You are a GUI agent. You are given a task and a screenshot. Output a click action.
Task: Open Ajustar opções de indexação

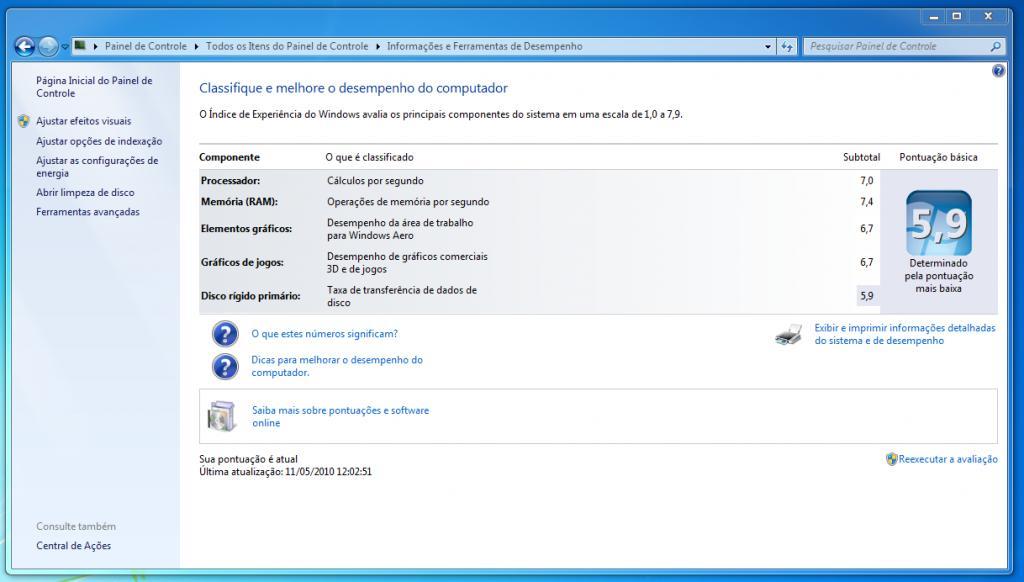[99, 141]
